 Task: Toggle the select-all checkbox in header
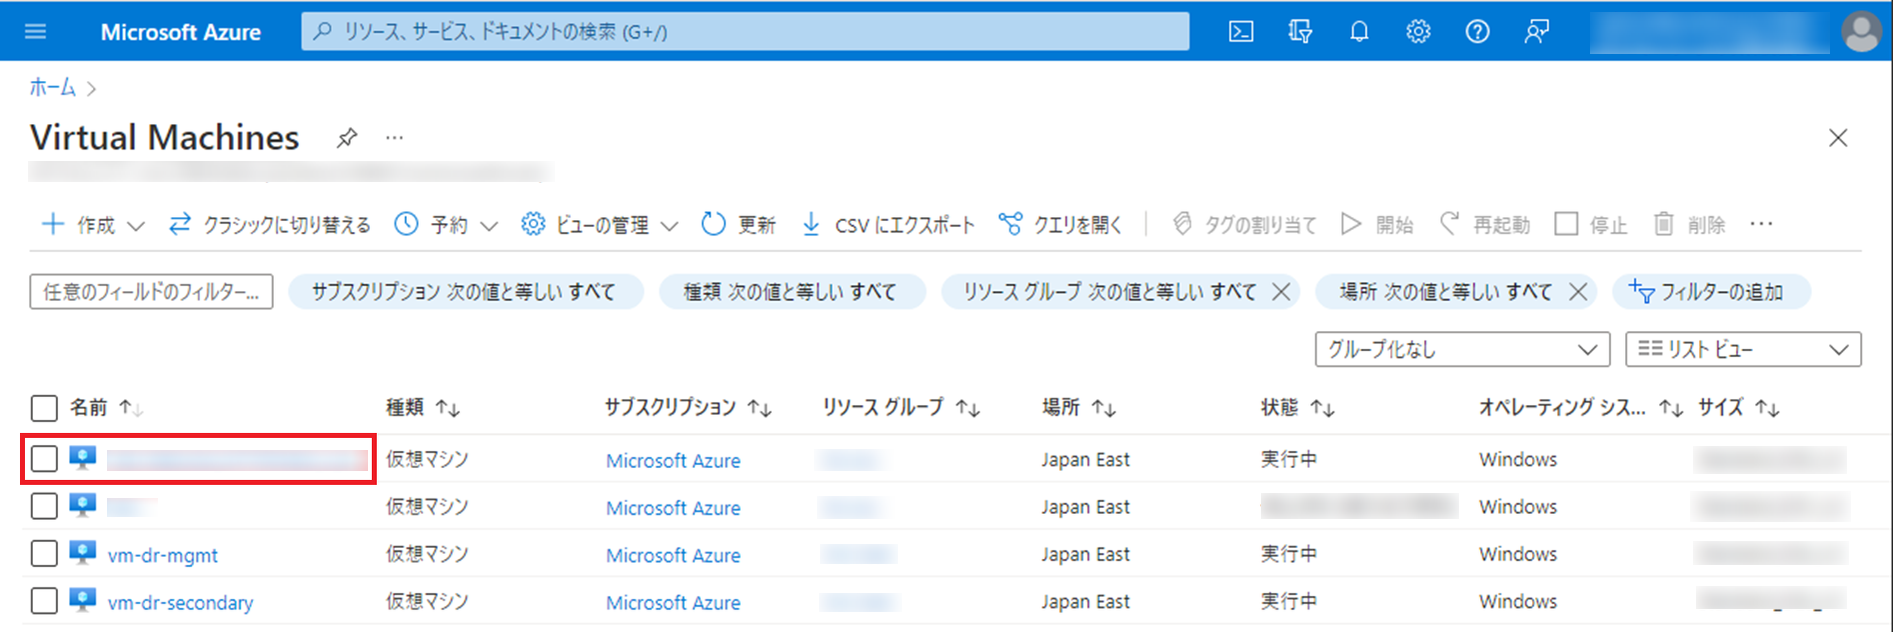pos(44,408)
